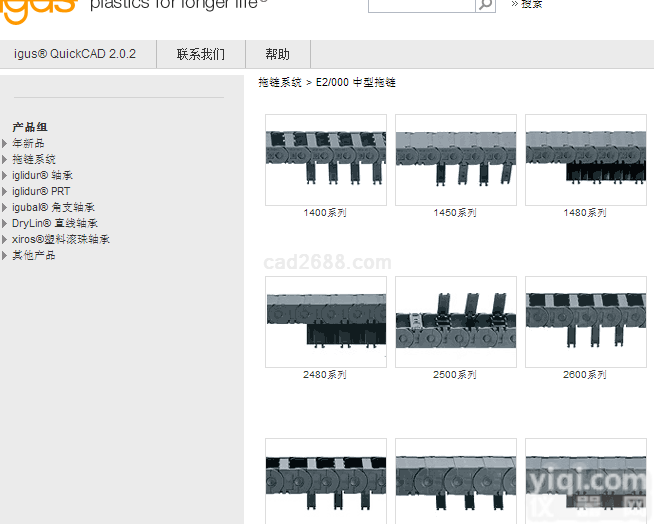Click the search input field

421,5
